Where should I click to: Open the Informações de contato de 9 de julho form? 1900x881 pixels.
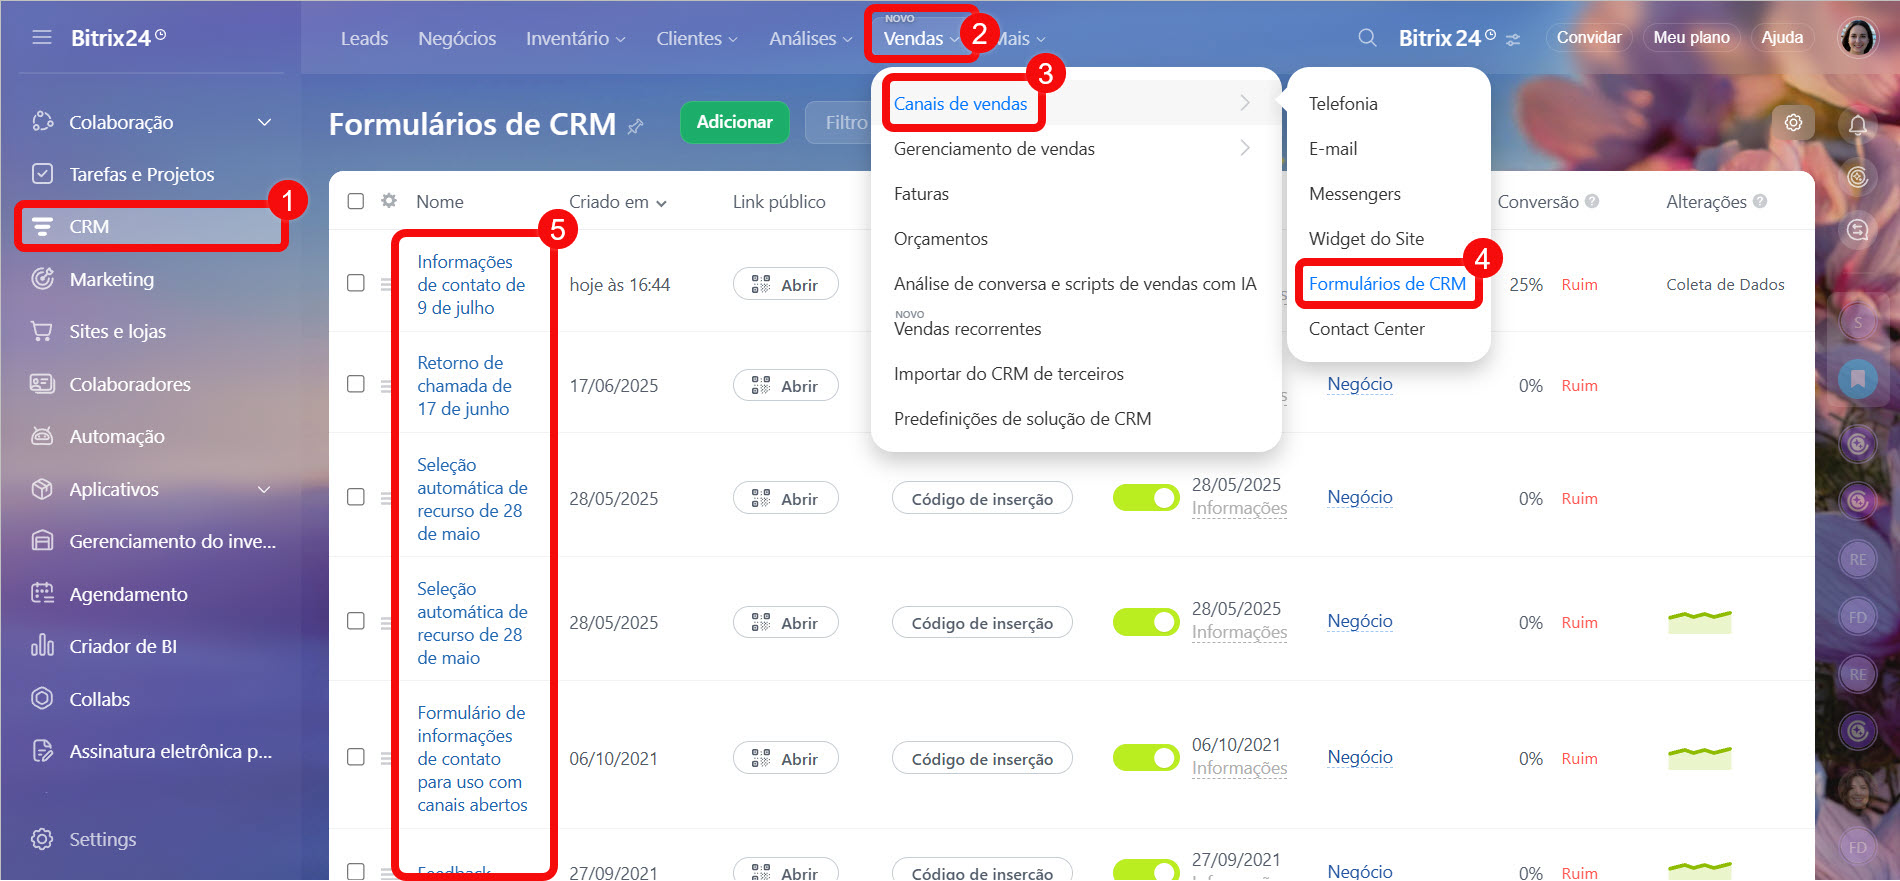tap(470, 285)
